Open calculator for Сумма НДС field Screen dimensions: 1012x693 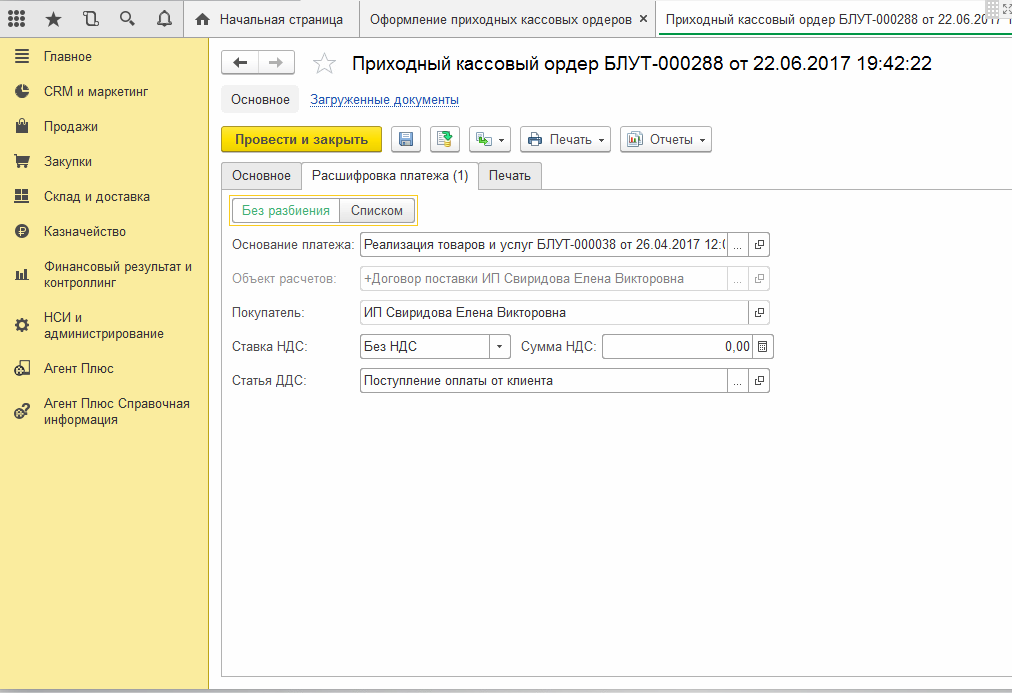[x=763, y=347]
